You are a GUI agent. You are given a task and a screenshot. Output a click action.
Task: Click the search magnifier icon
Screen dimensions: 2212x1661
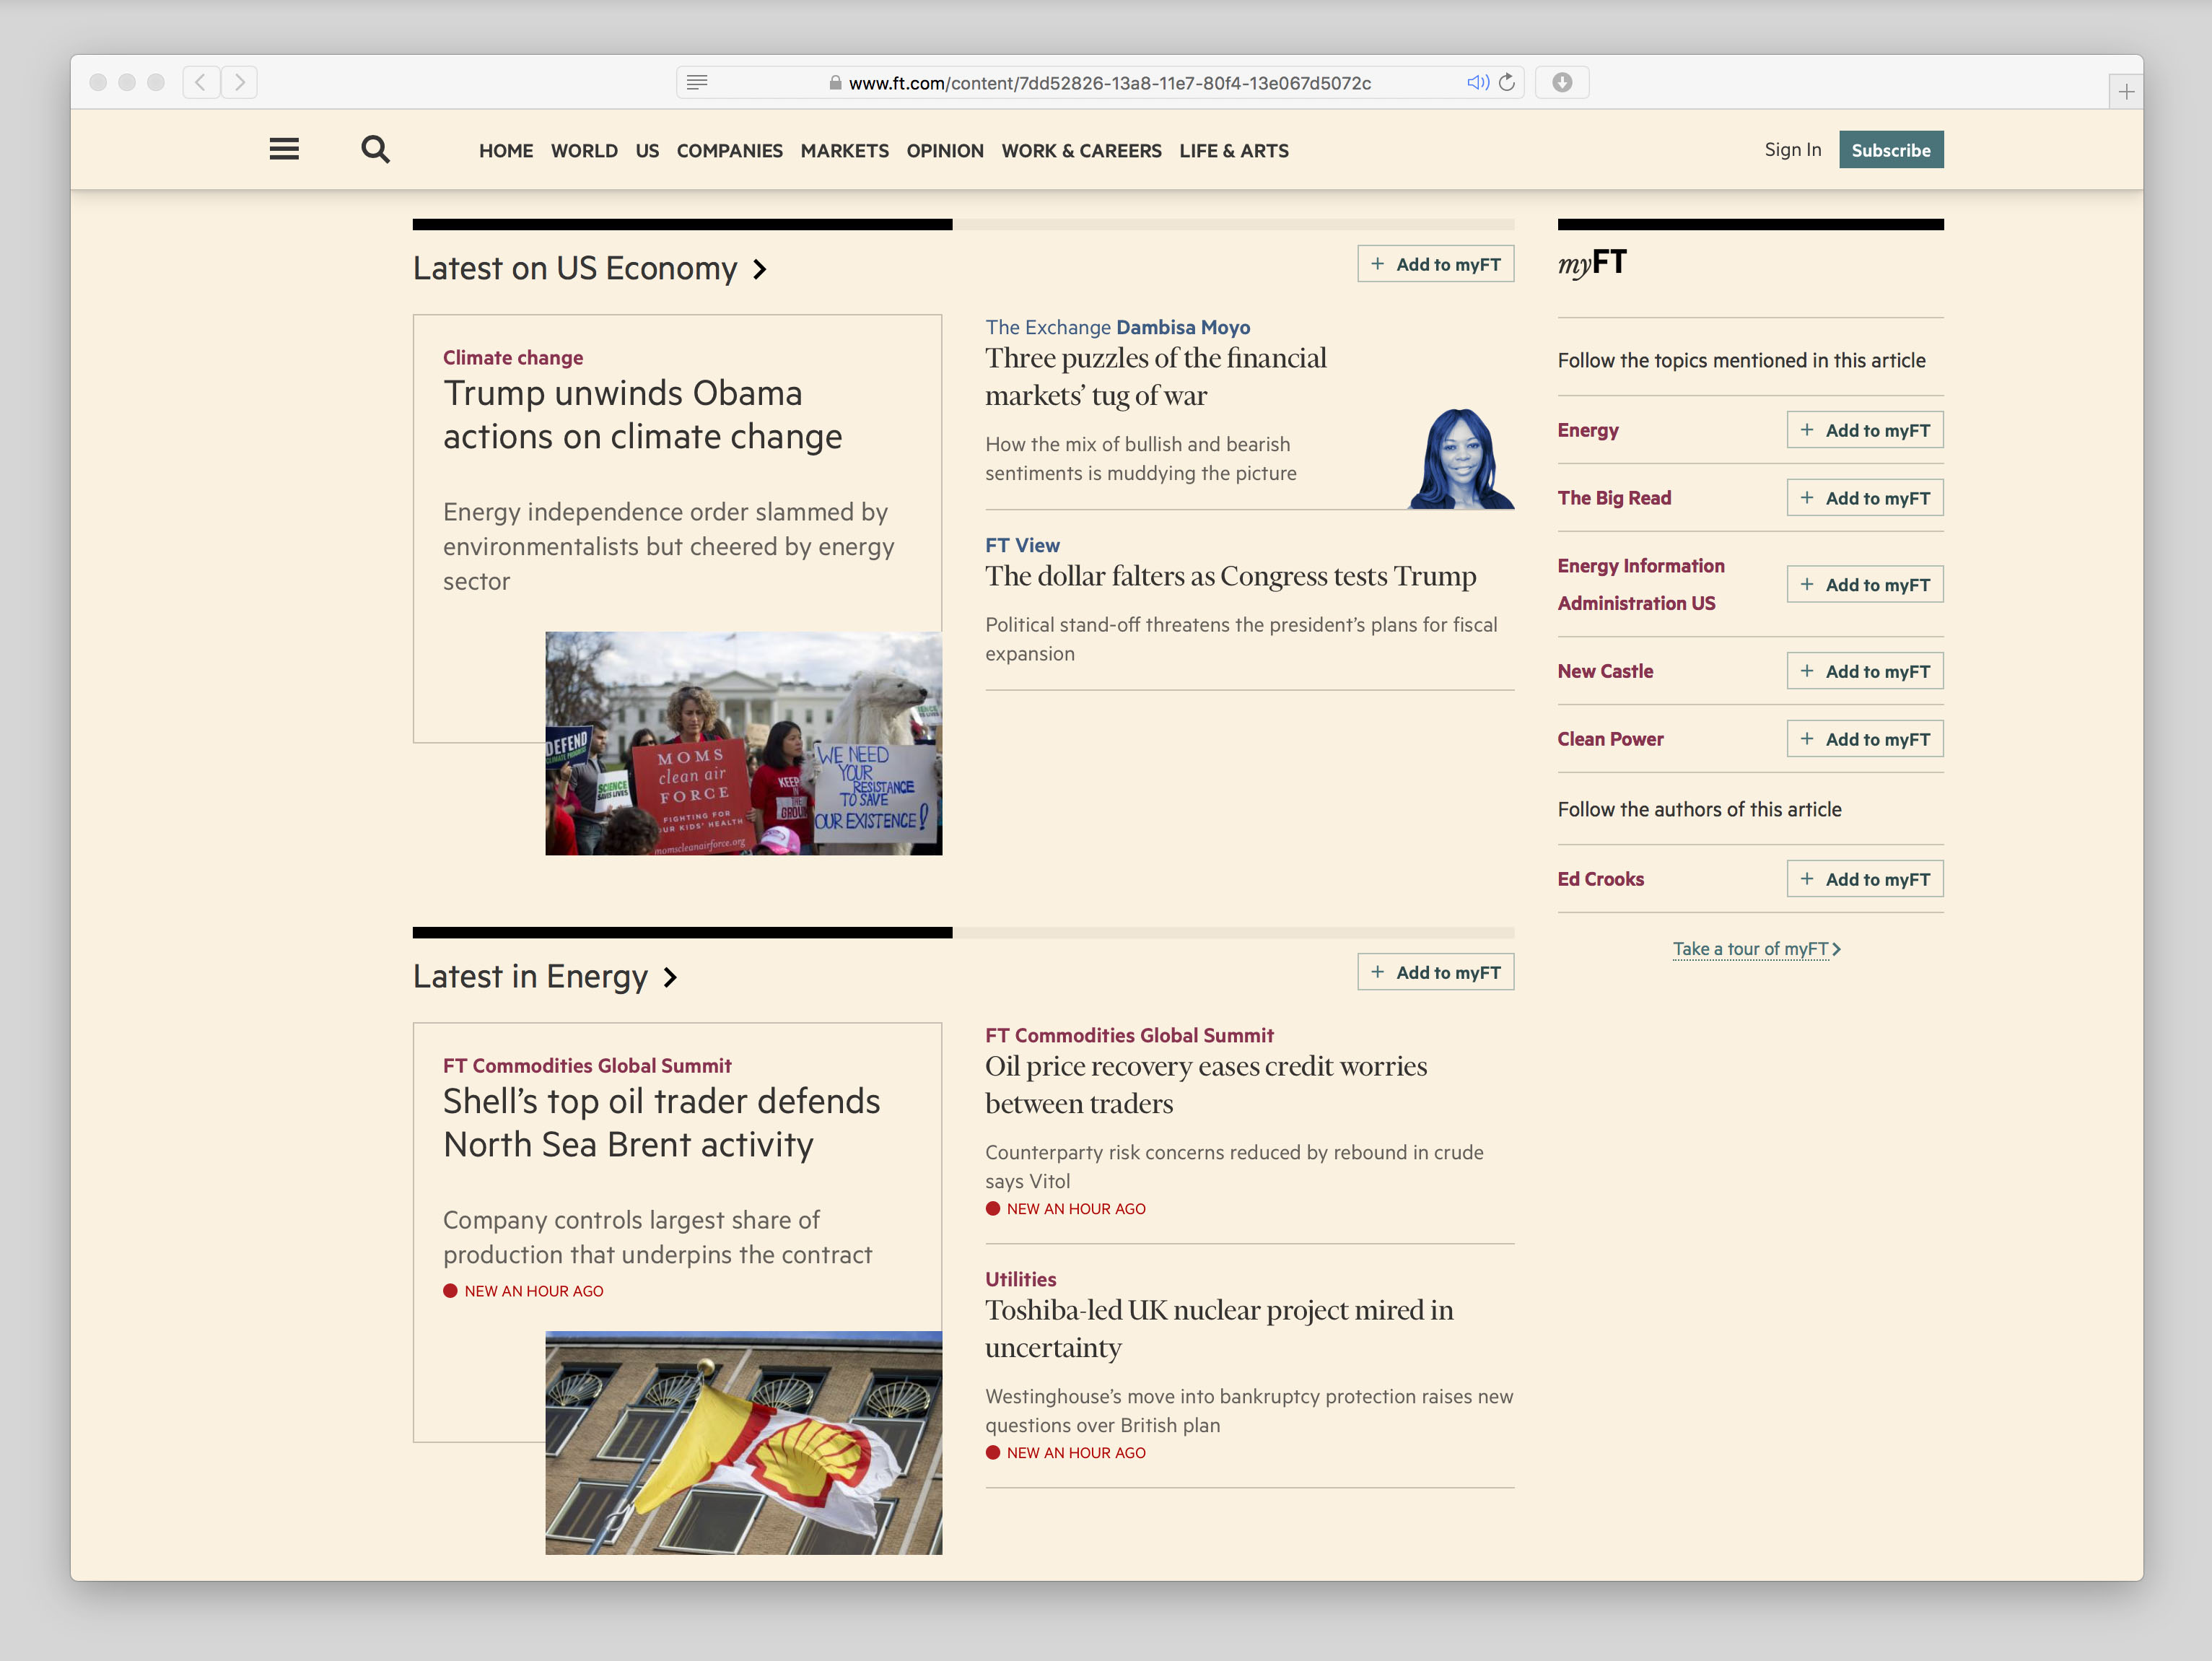[375, 149]
